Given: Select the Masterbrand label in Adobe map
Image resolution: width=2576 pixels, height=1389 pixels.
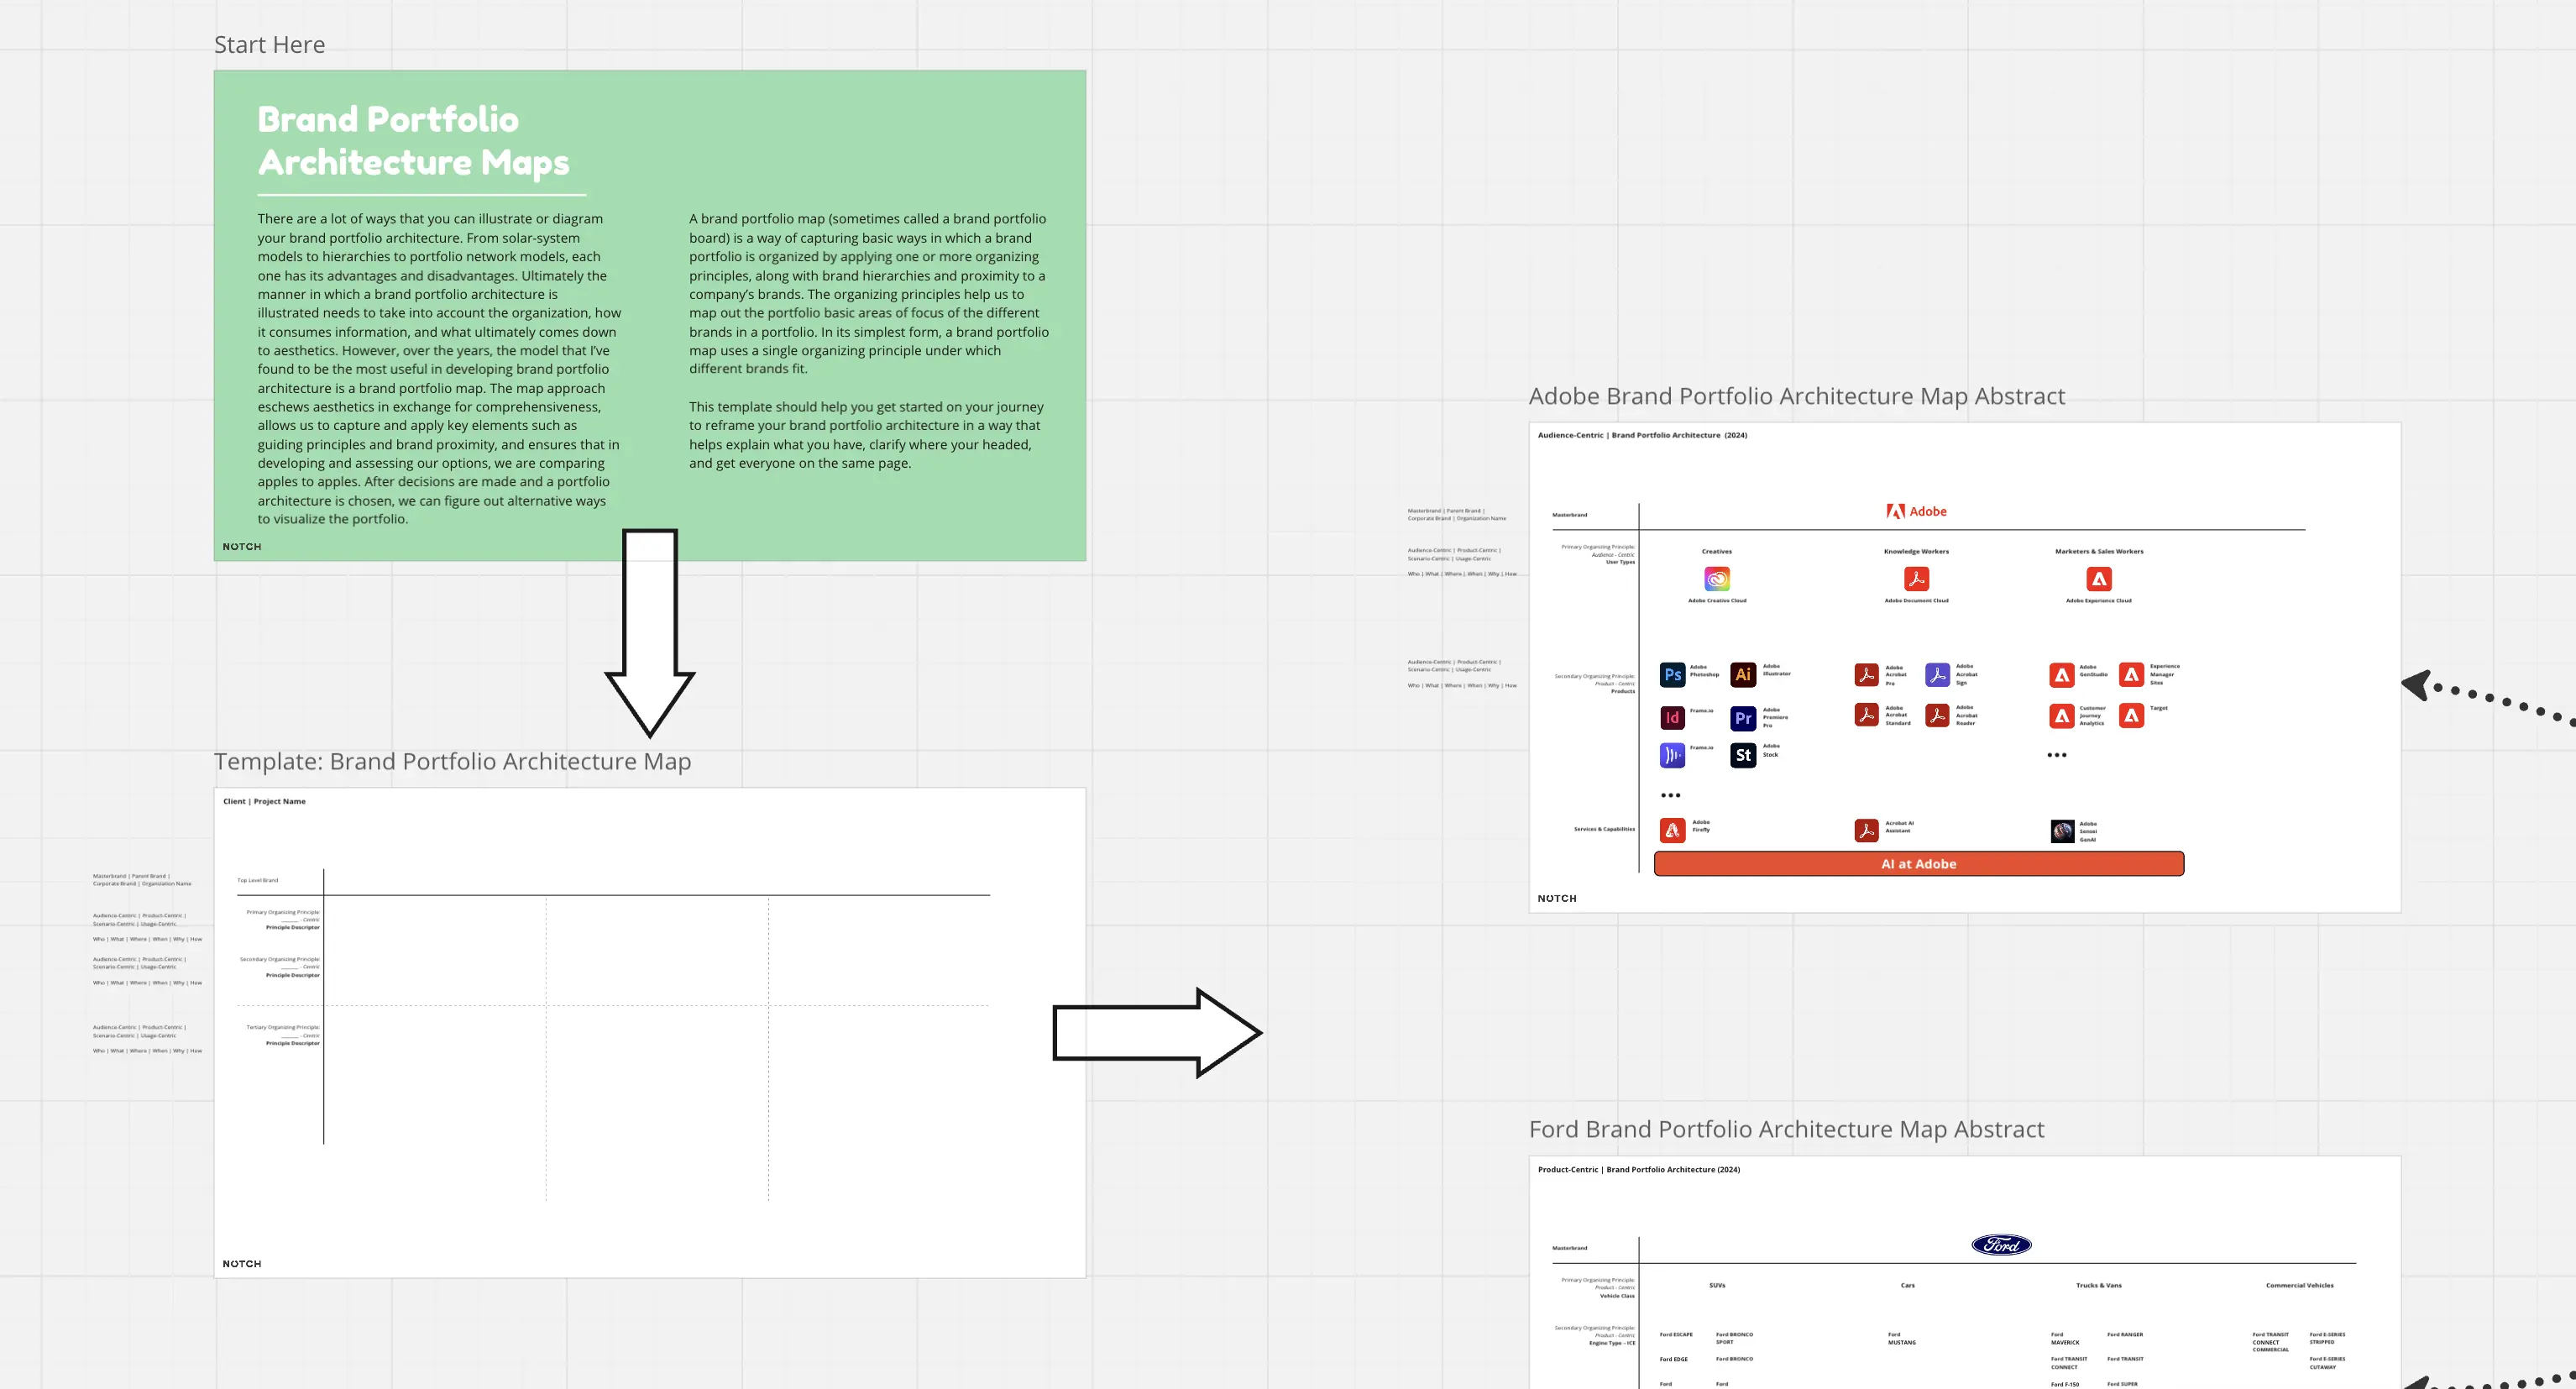Looking at the screenshot, I should (1569, 515).
